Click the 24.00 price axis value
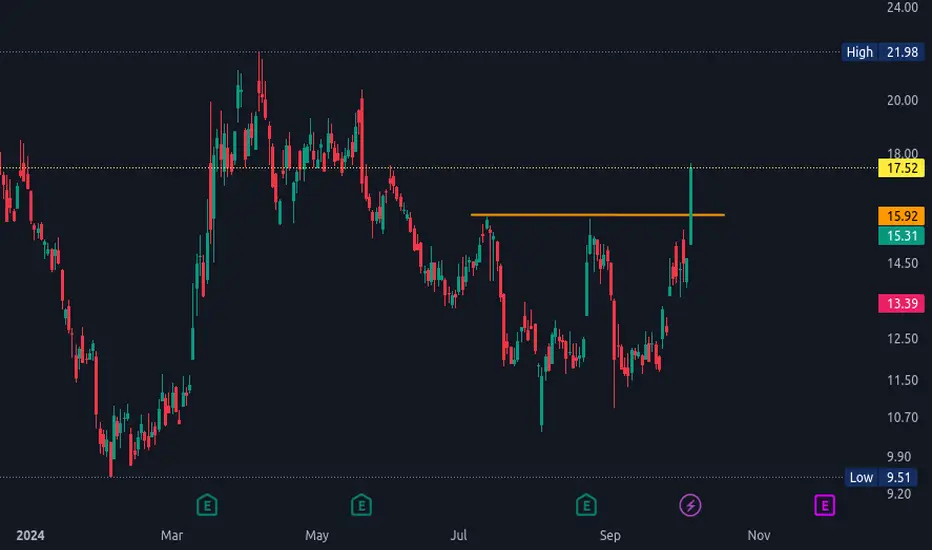This screenshot has width=932, height=550. point(902,8)
